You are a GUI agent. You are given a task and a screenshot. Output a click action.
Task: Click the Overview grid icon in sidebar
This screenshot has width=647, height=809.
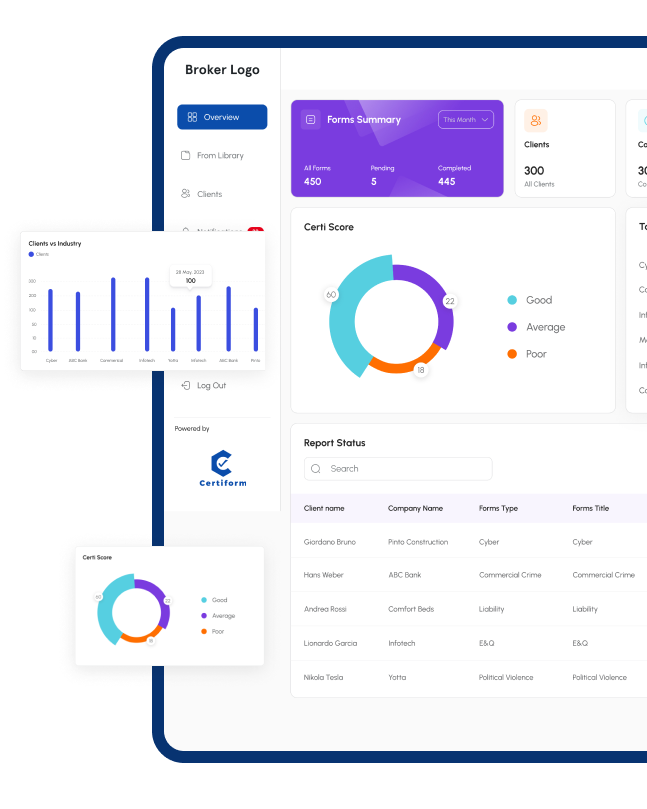click(192, 117)
